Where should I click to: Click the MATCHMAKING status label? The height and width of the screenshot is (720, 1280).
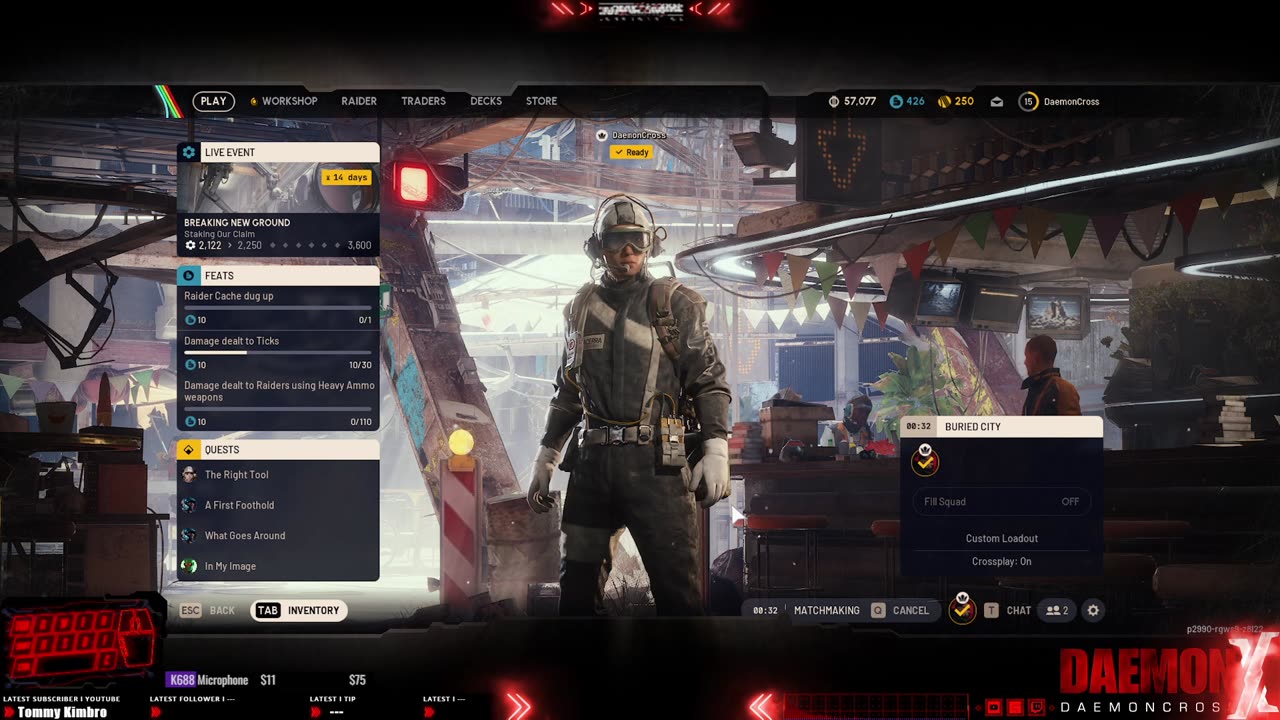click(x=826, y=610)
